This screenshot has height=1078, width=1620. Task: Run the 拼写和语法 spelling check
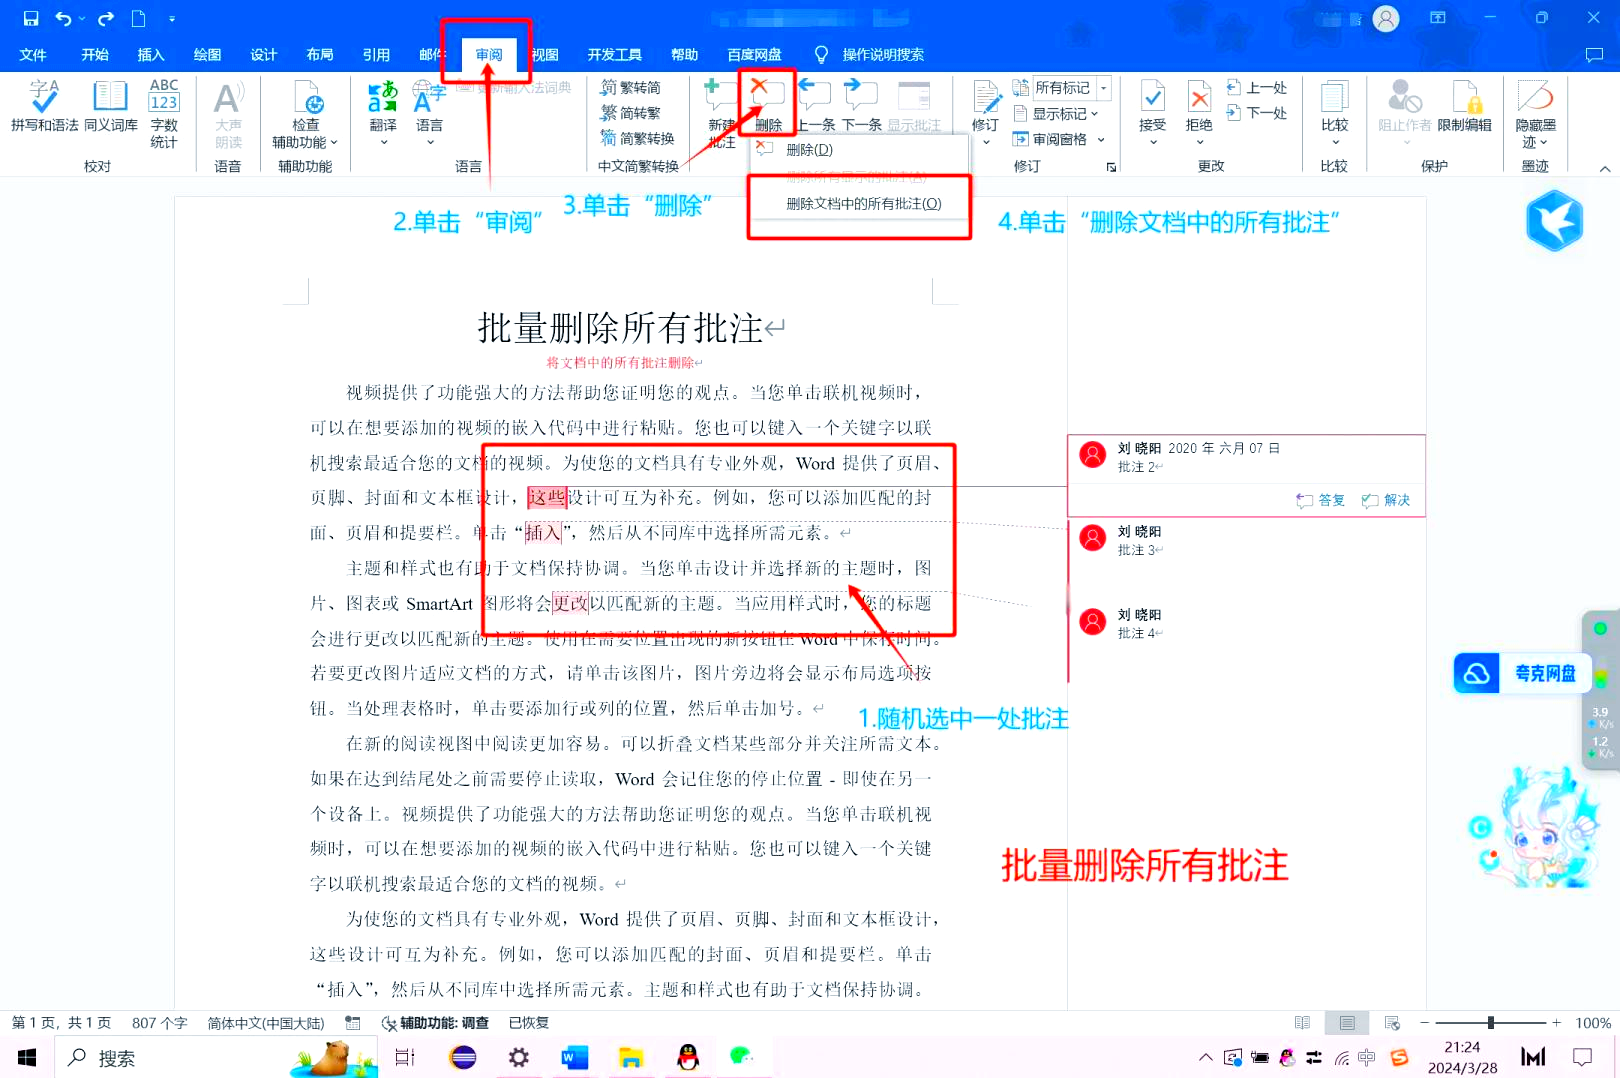click(x=43, y=110)
